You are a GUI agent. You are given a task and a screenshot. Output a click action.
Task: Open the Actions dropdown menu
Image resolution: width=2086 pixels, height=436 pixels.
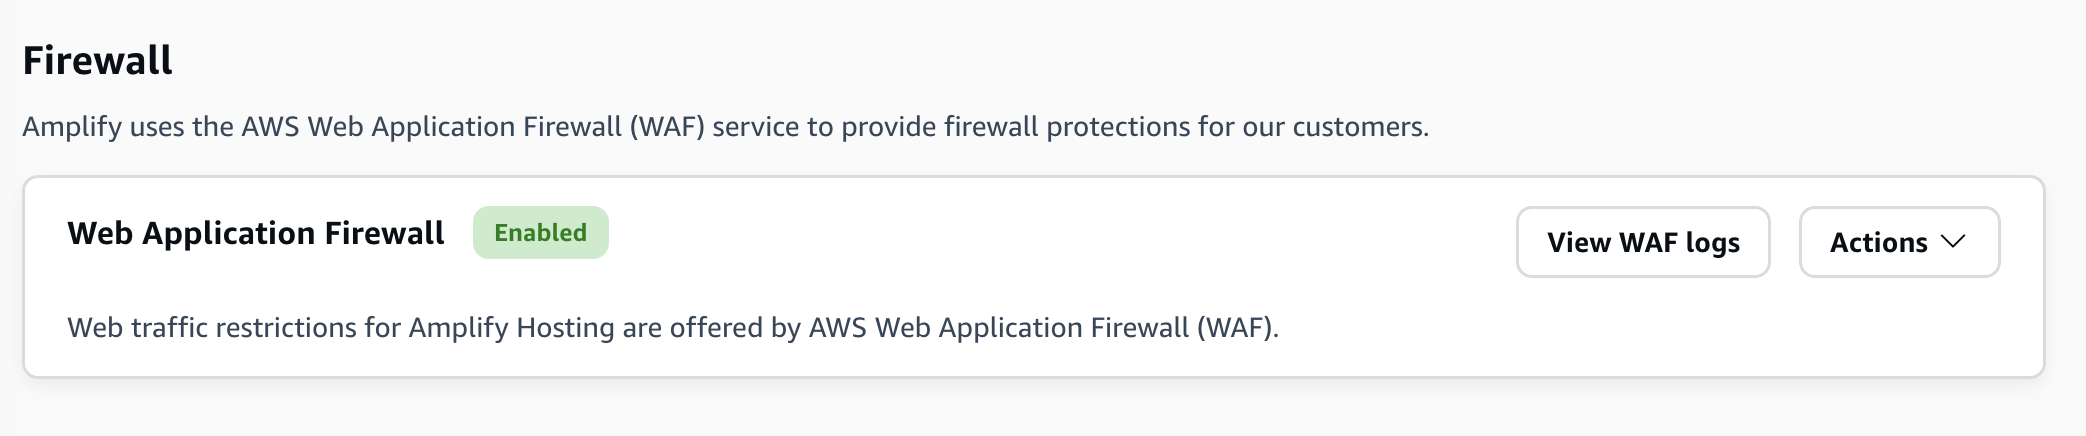(1898, 242)
